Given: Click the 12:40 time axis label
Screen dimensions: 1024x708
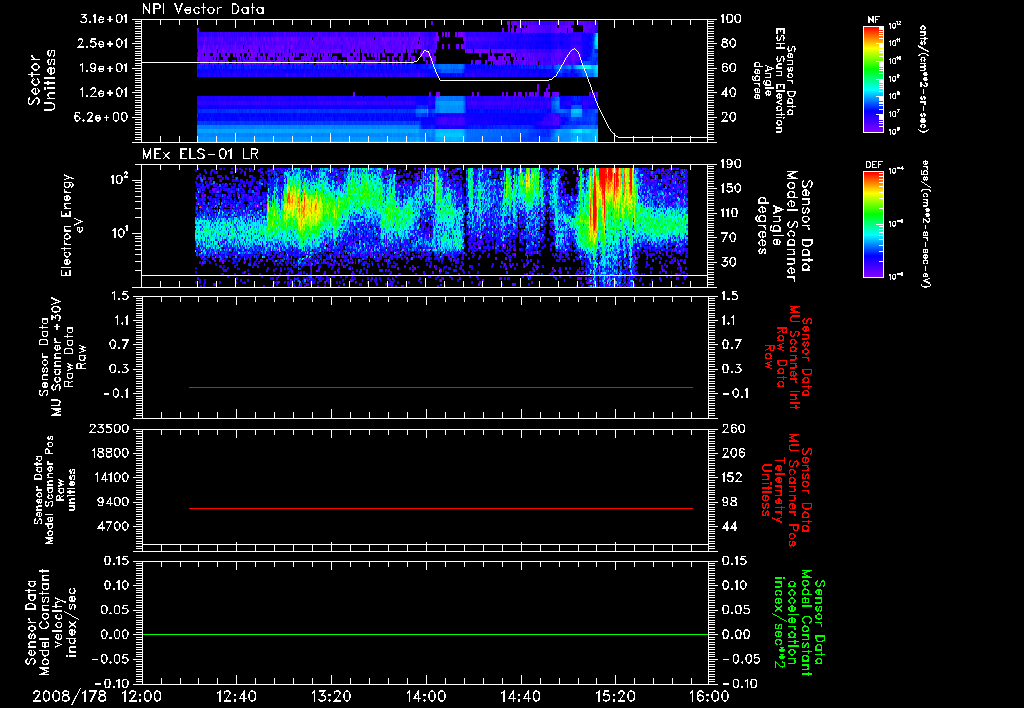Looking at the screenshot, I should pyautogui.click(x=236, y=696).
